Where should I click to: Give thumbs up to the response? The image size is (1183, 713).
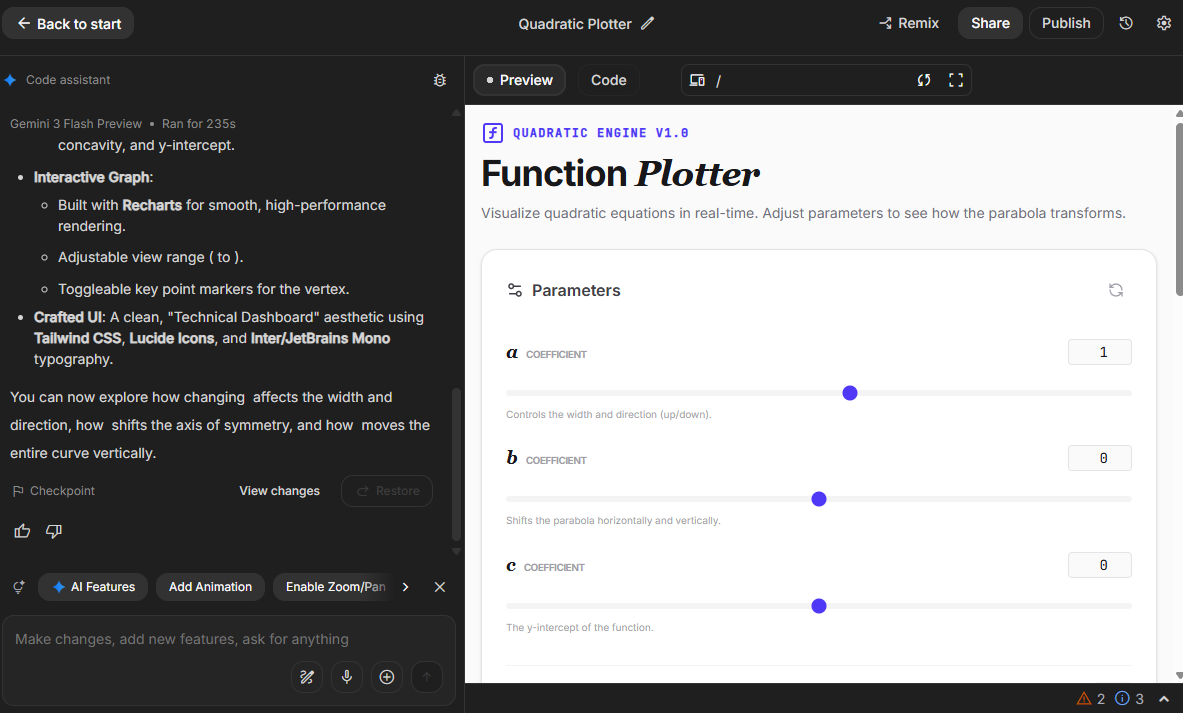pos(22,531)
